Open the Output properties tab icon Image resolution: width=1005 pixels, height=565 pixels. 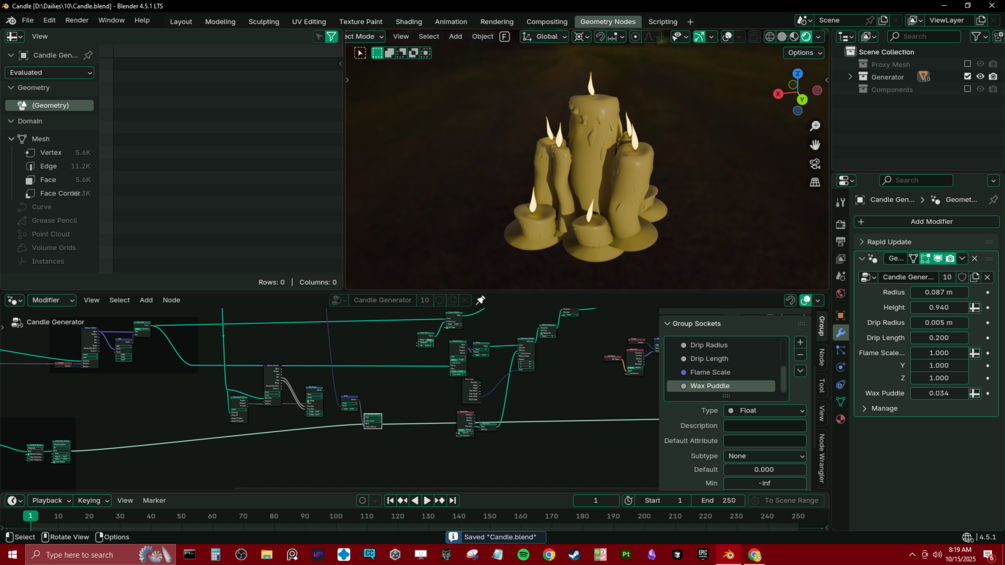pos(840,242)
